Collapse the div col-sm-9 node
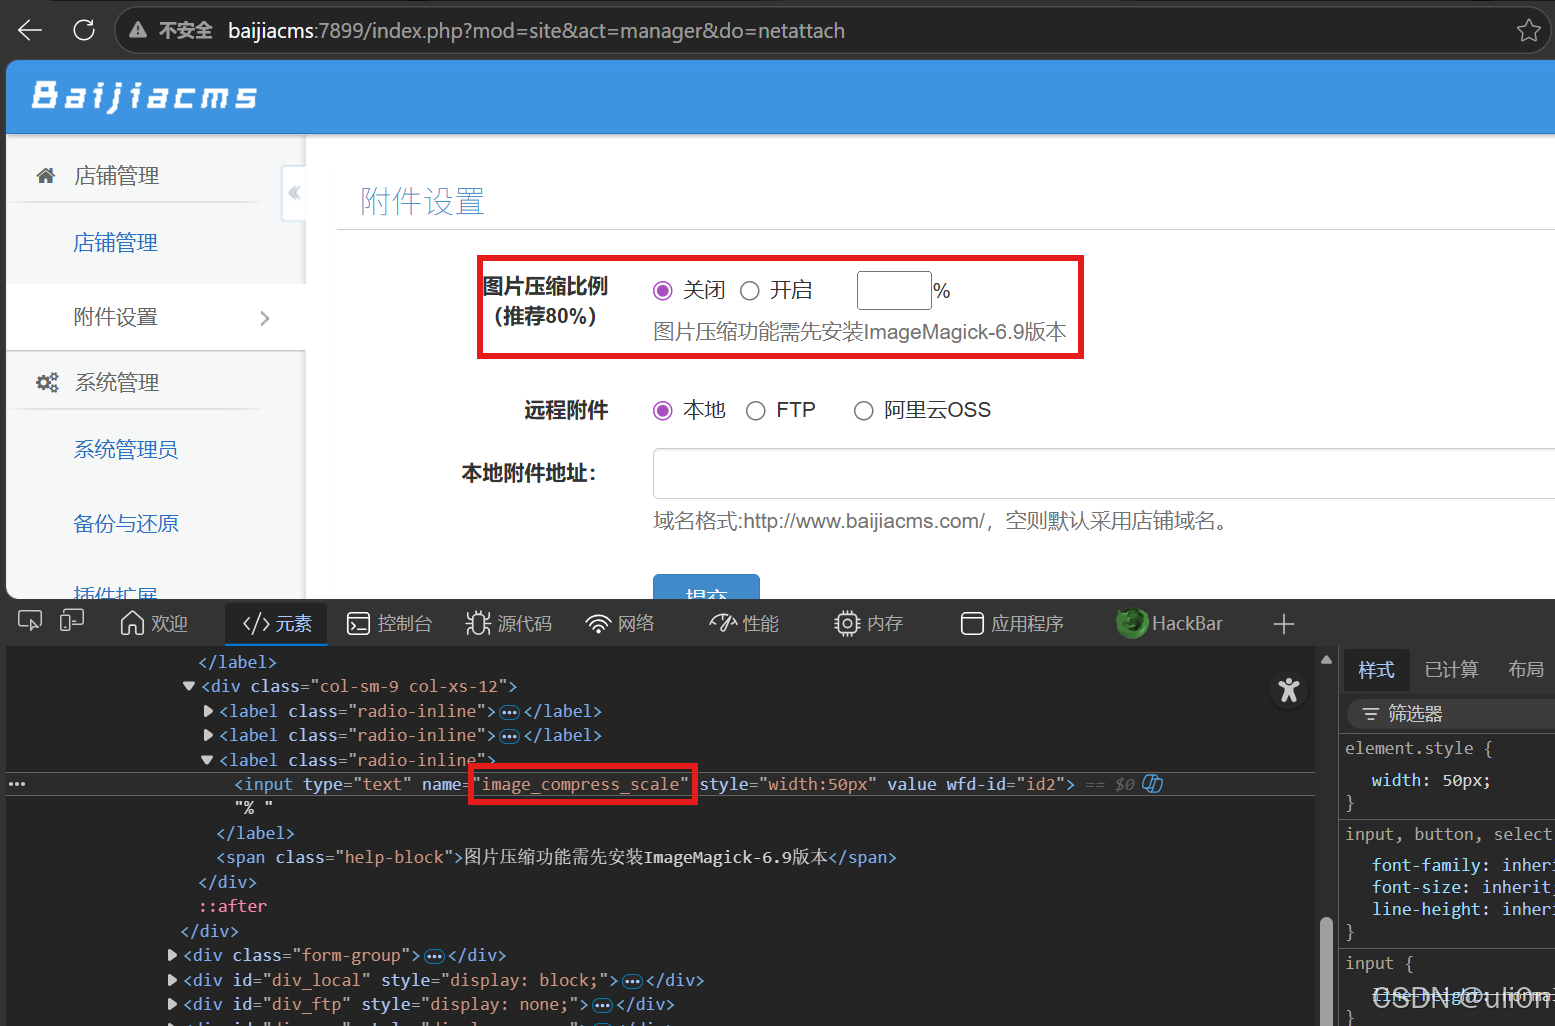This screenshot has width=1555, height=1026. (x=188, y=686)
